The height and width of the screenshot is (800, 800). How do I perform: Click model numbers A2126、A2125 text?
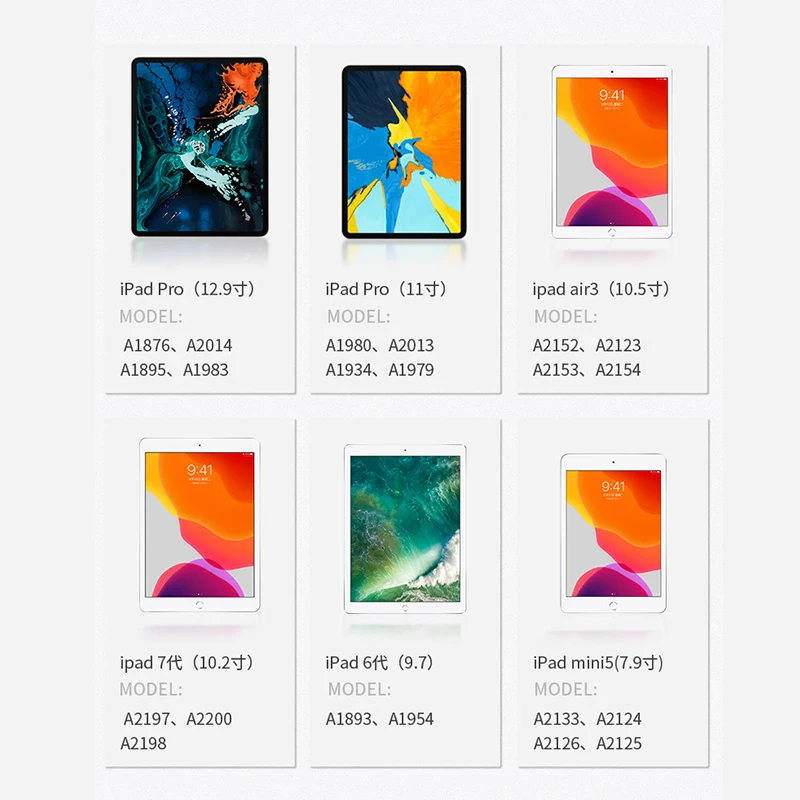tap(587, 743)
